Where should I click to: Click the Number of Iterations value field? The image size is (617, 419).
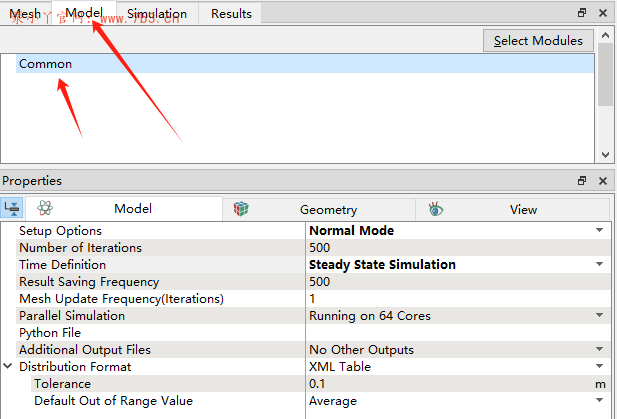[450, 248]
